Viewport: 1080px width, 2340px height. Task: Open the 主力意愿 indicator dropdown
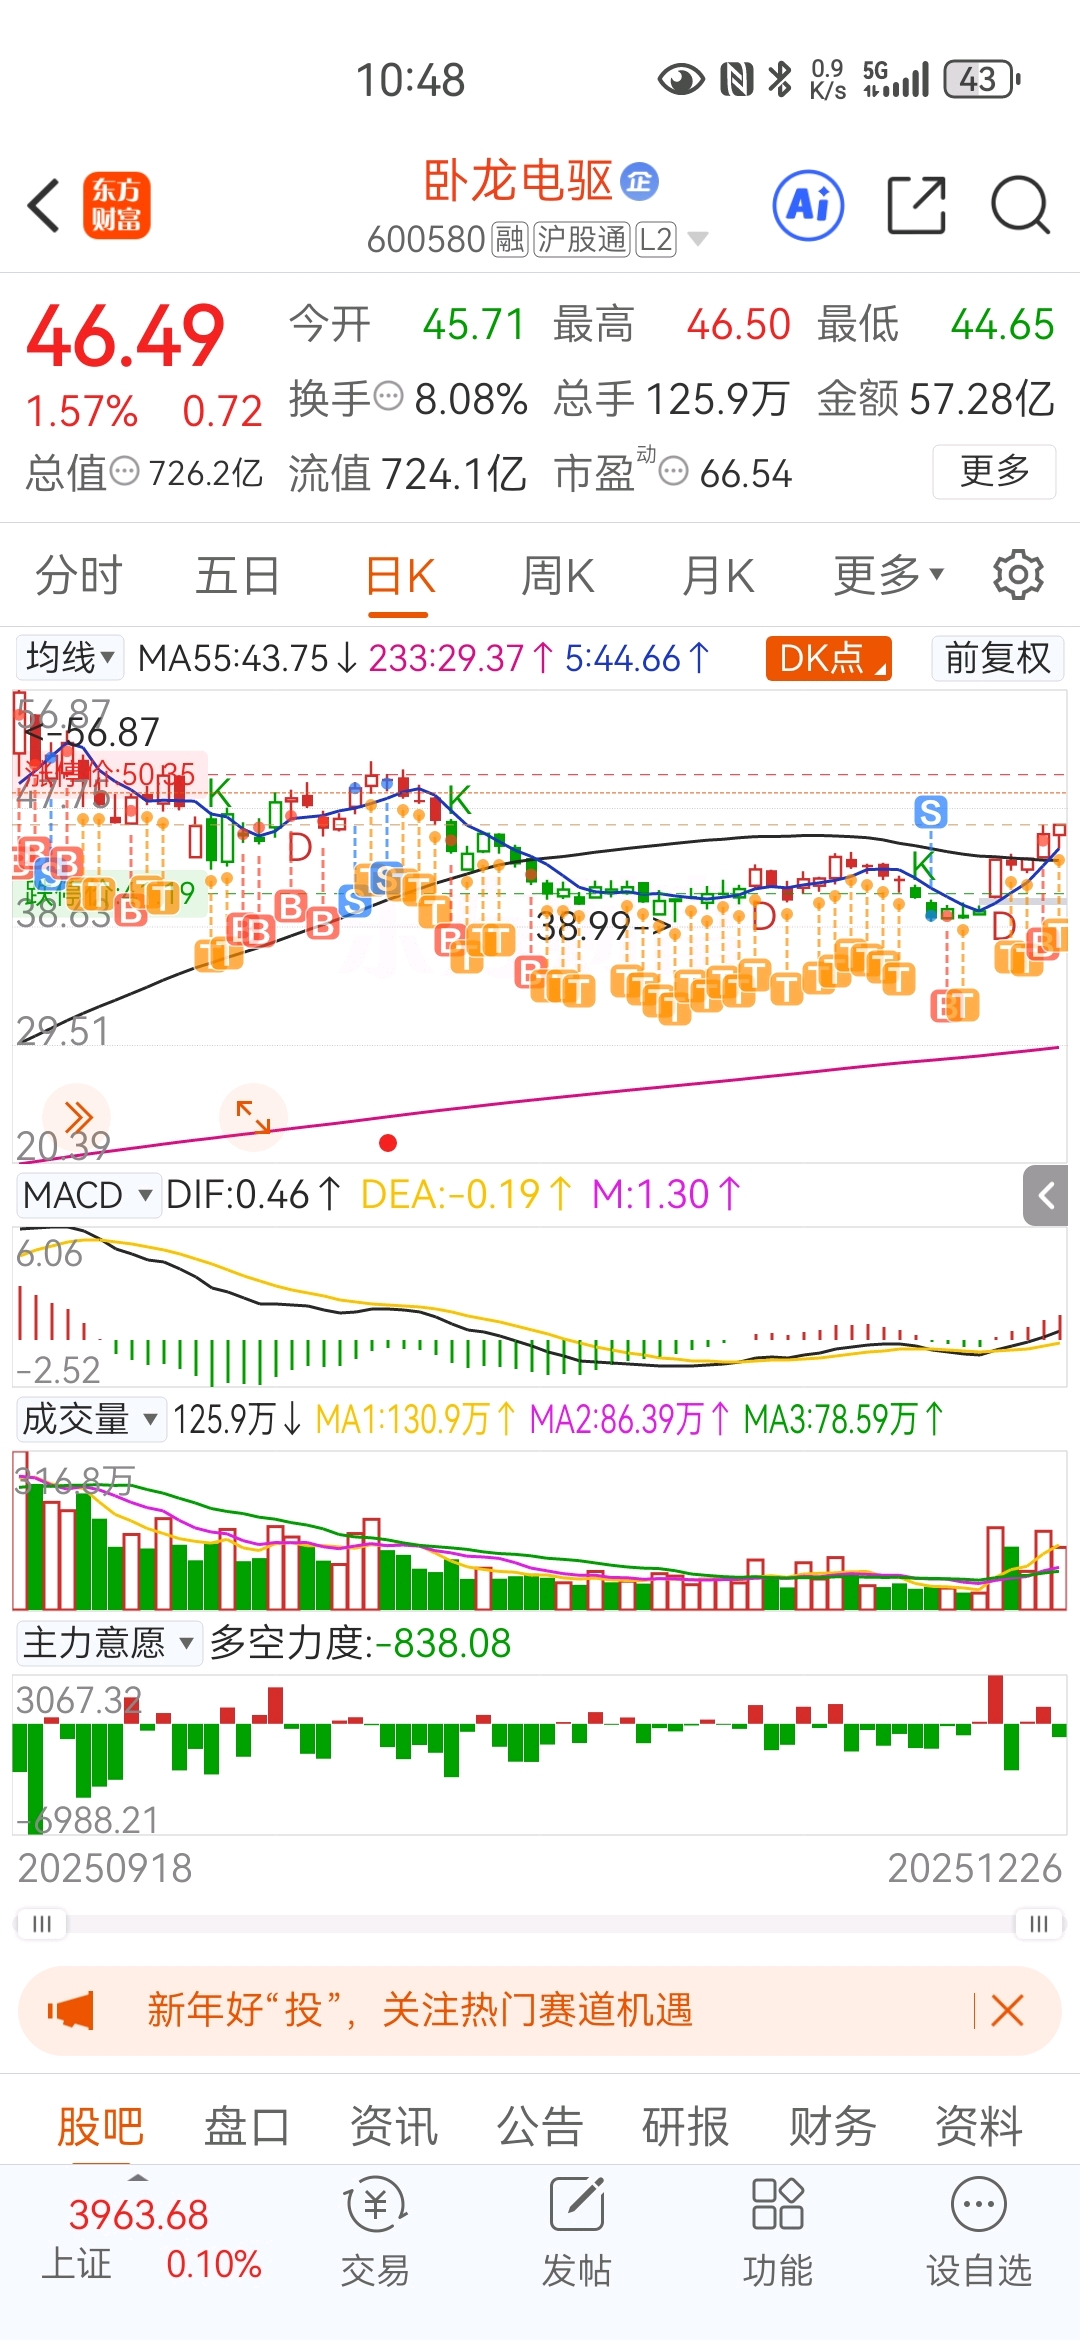pyautogui.click(x=109, y=1643)
